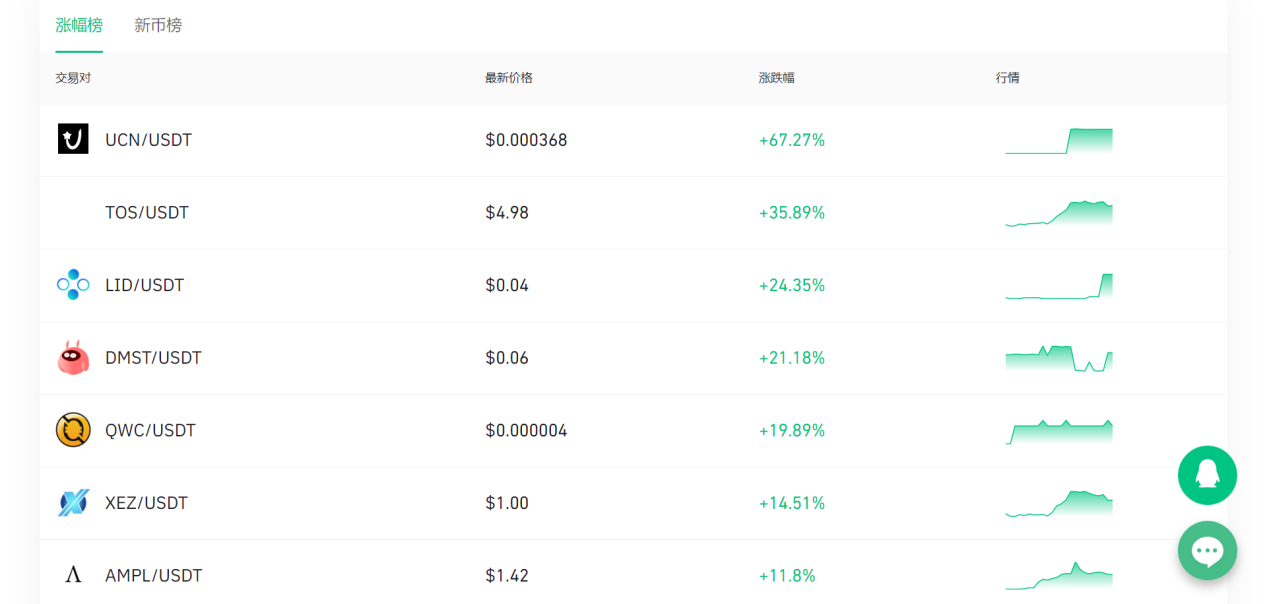The height and width of the screenshot is (604, 1267).
Task: Click the QWC/USDT trend chart
Action: 1059,431
